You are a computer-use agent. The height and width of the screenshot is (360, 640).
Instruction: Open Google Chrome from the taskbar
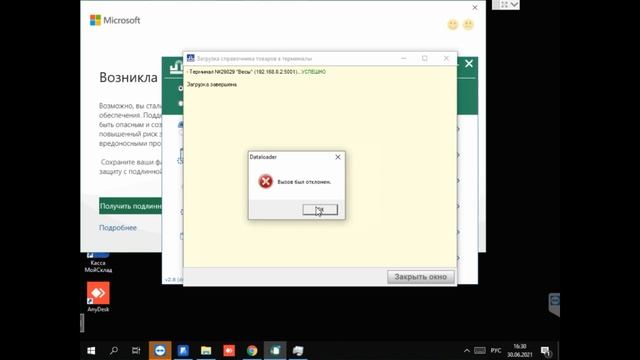pos(252,351)
